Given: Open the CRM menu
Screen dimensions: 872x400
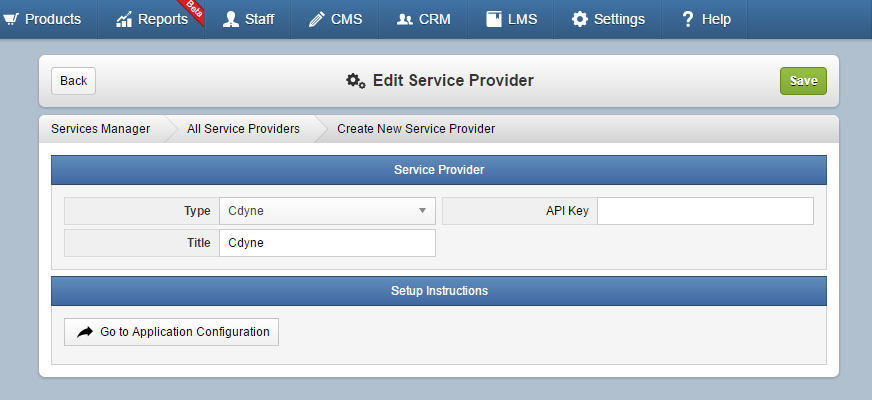Looking at the screenshot, I should pyautogui.click(x=423, y=19).
